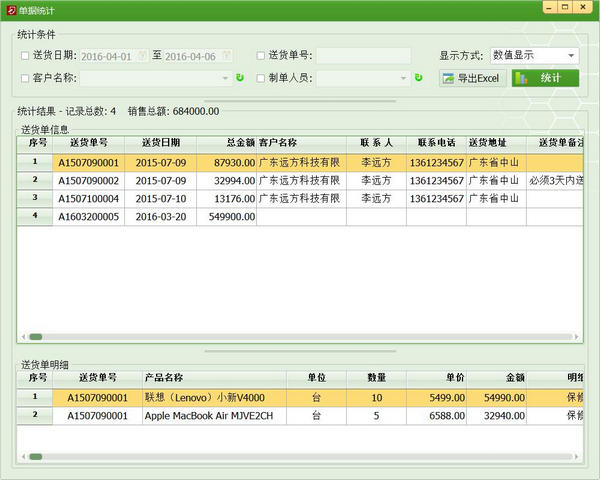Screen dimensions: 600x480
Task: Click the green 统计 button
Action: pyautogui.click(x=545, y=78)
